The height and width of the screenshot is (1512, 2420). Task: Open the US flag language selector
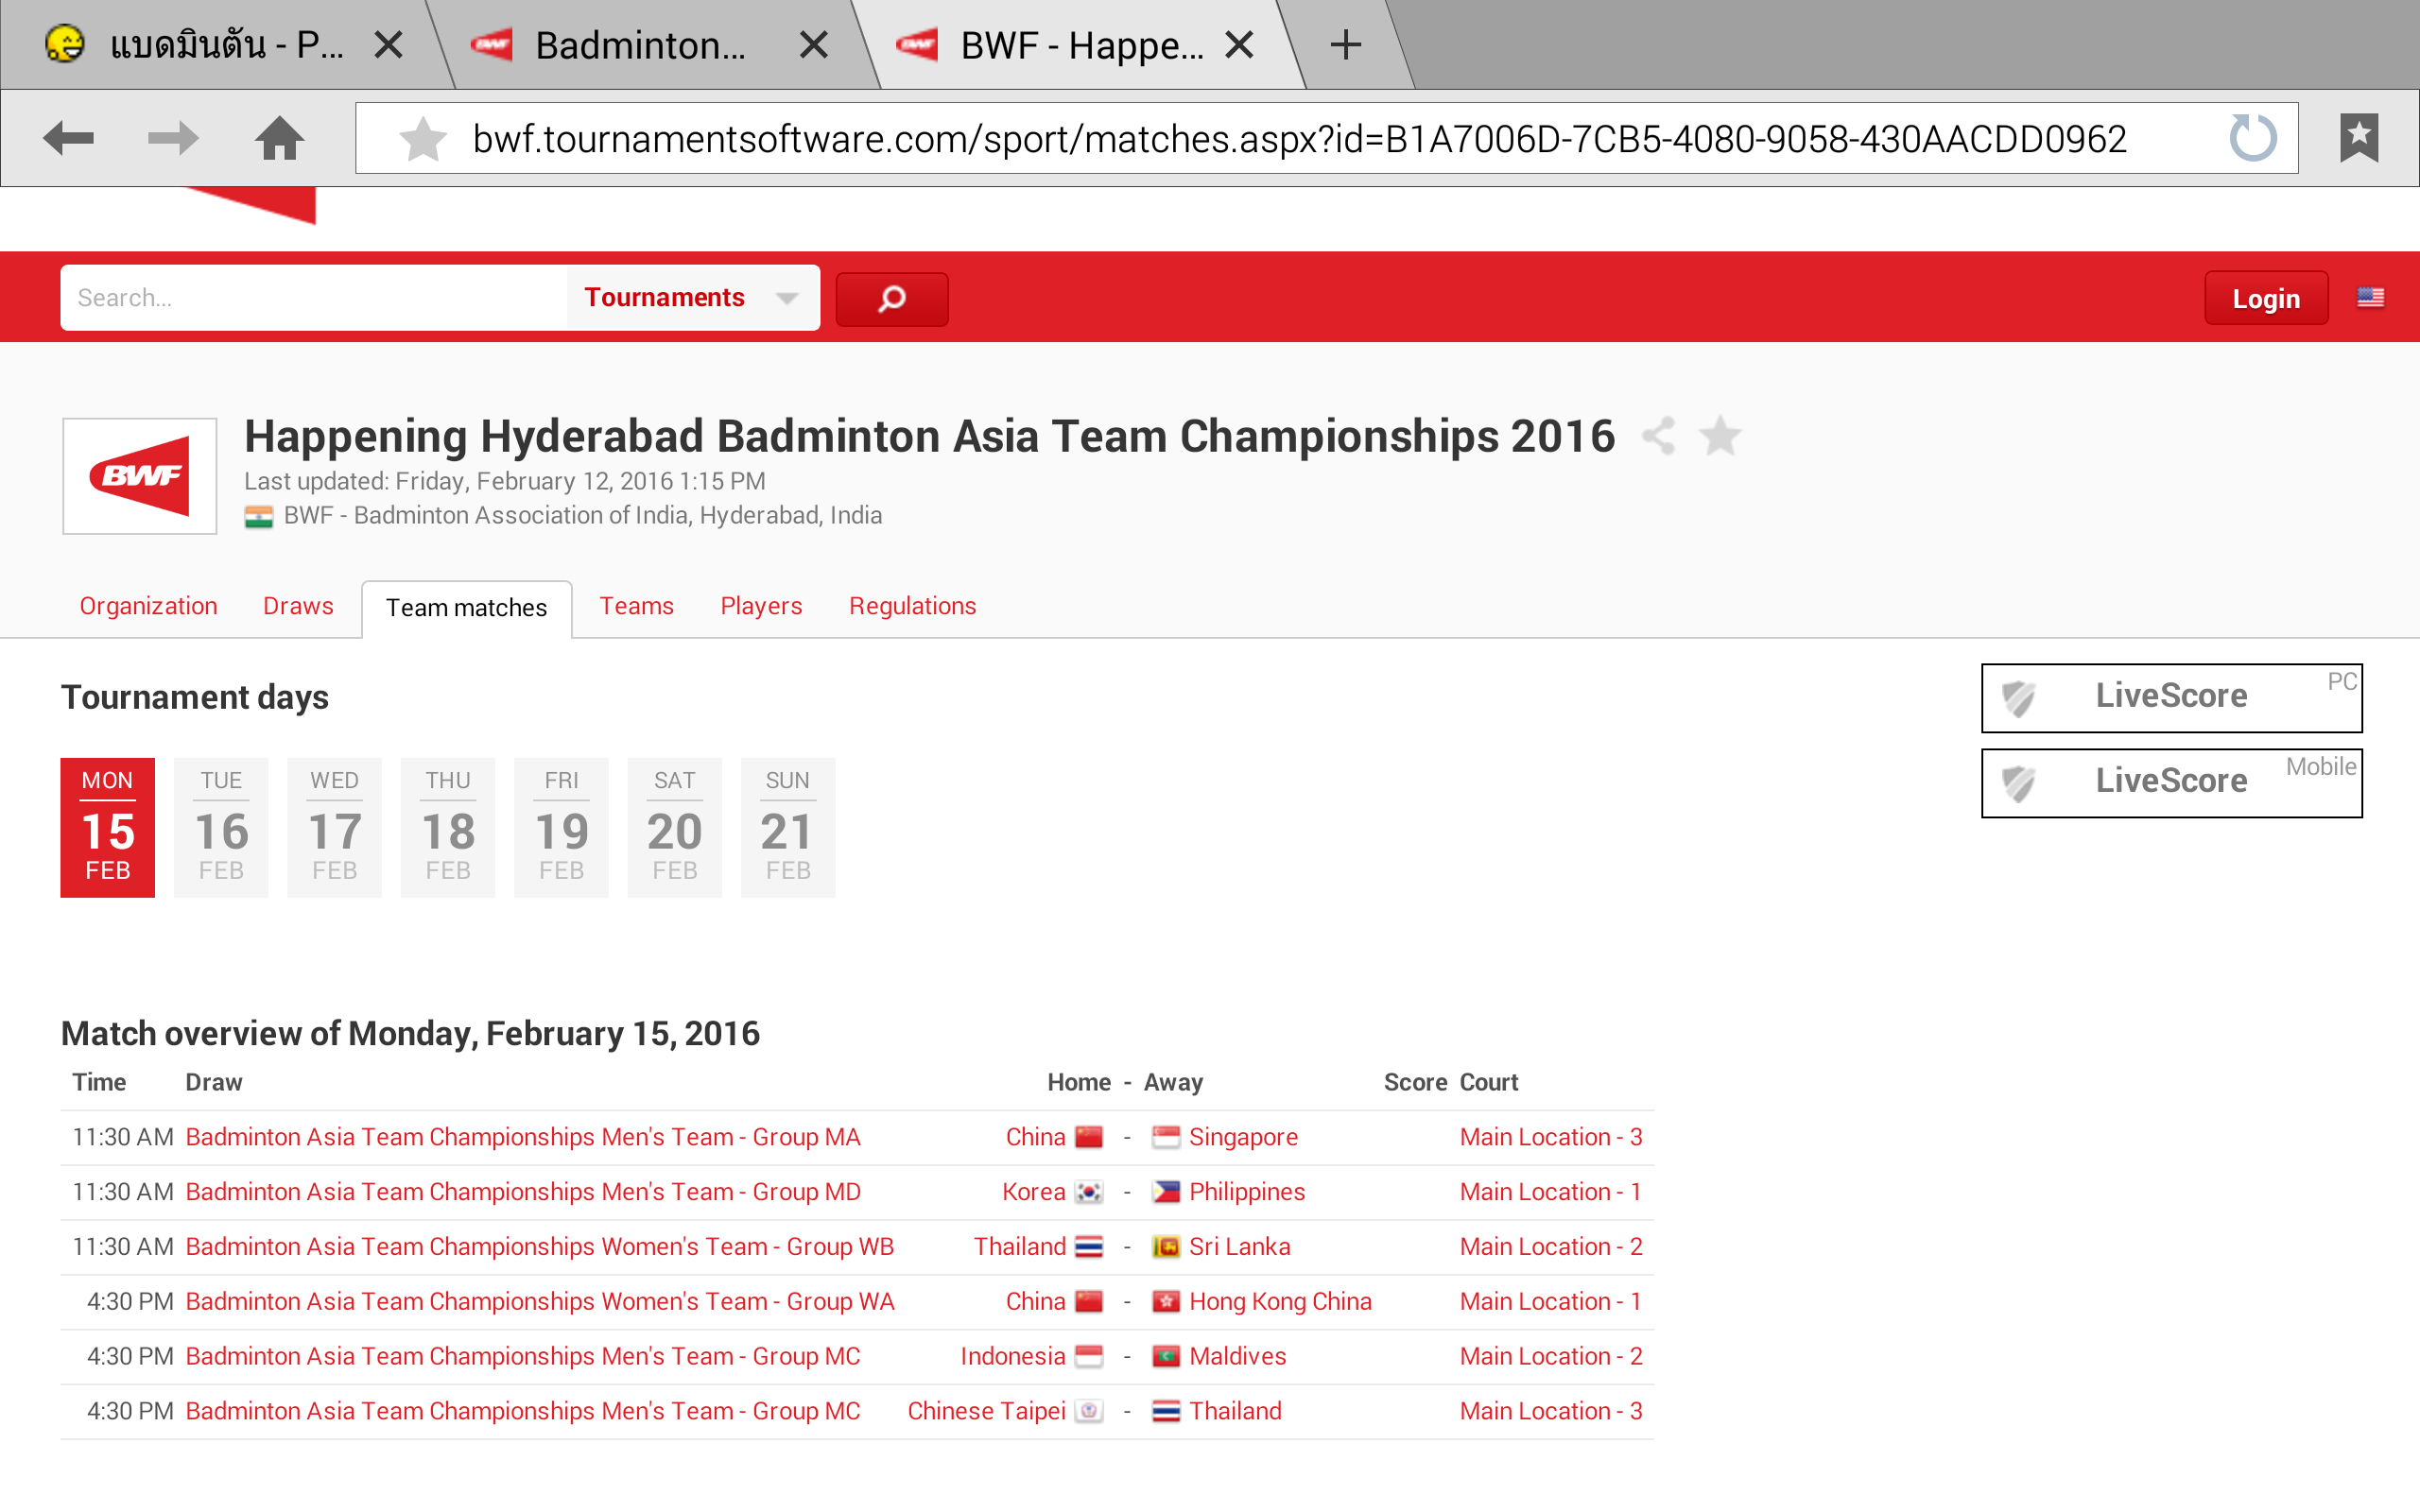tap(2370, 298)
